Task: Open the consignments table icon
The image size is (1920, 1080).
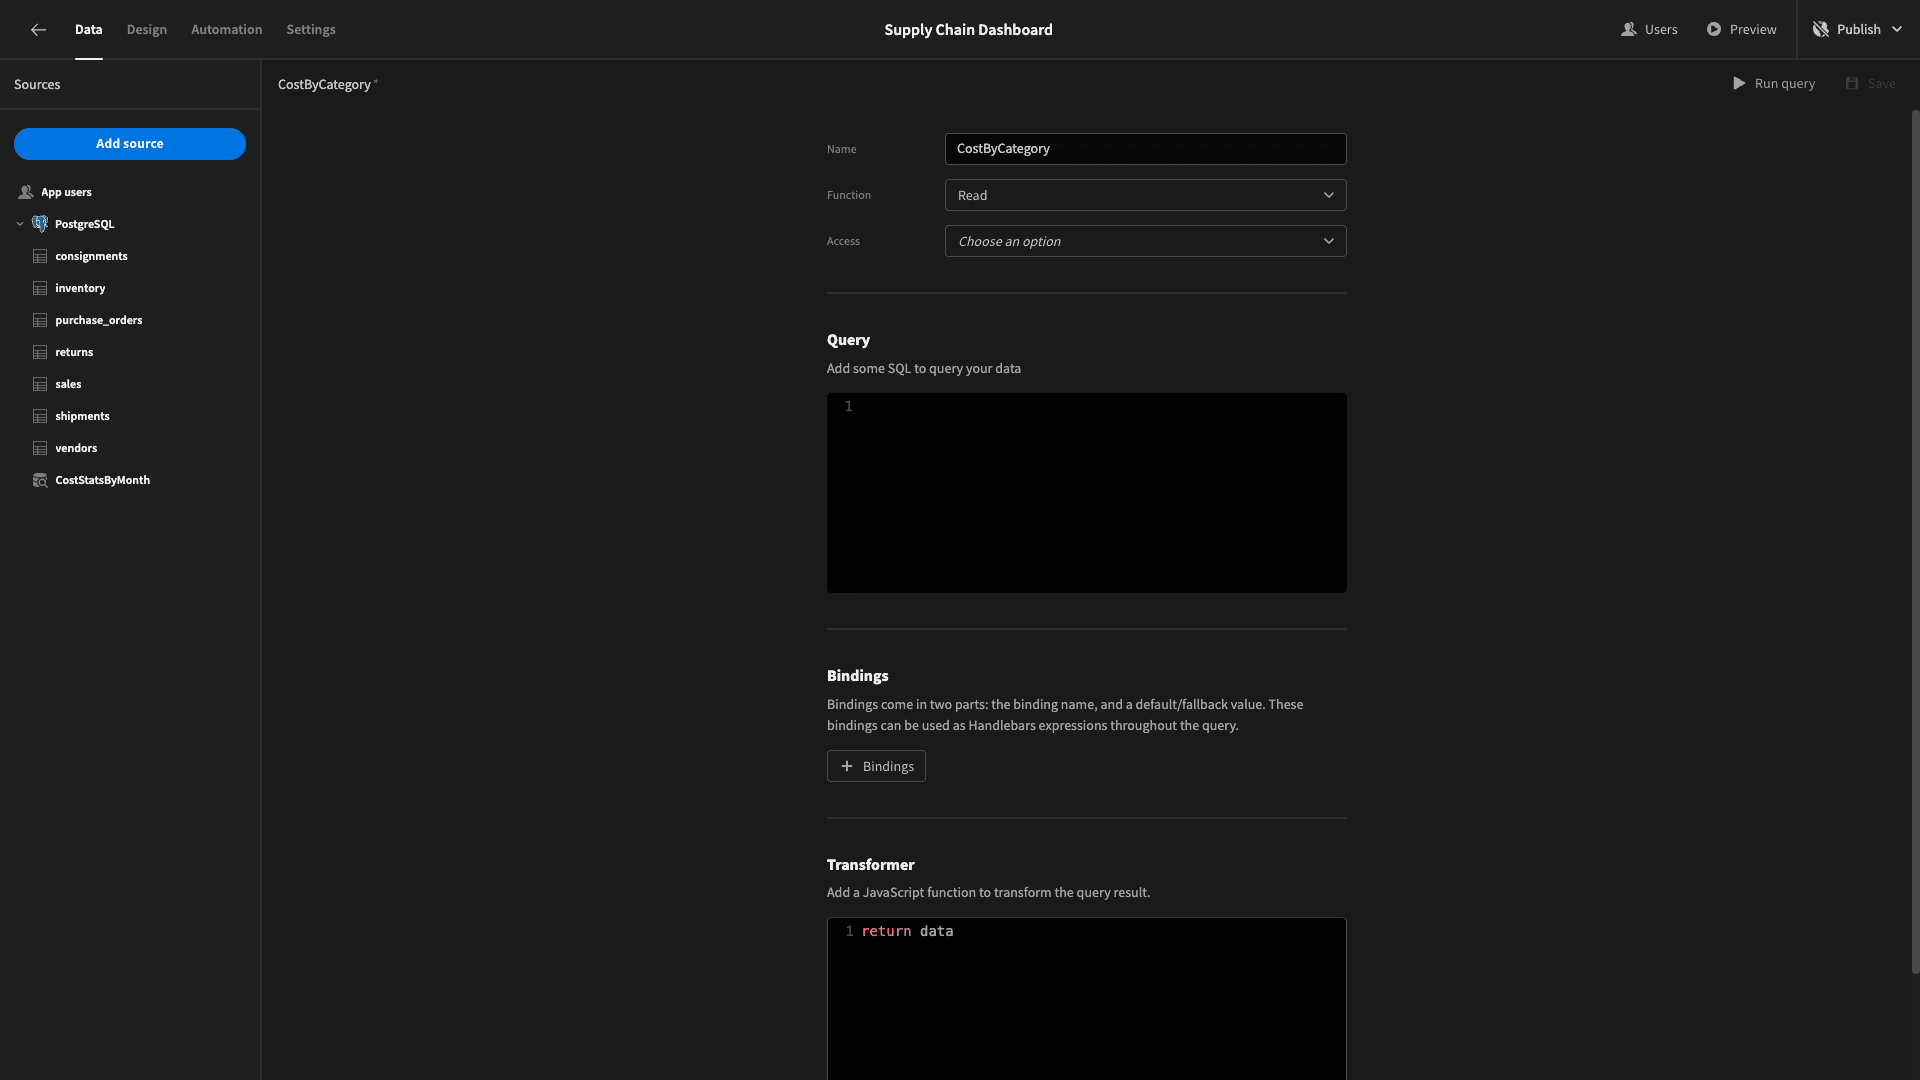Action: pyautogui.click(x=40, y=256)
